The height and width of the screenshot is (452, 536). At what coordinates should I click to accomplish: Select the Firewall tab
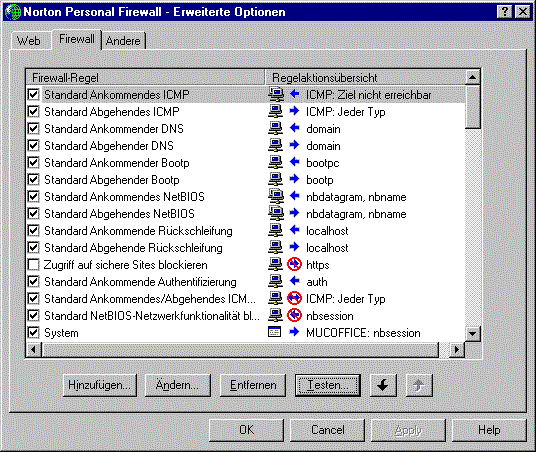tap(77, 39)
